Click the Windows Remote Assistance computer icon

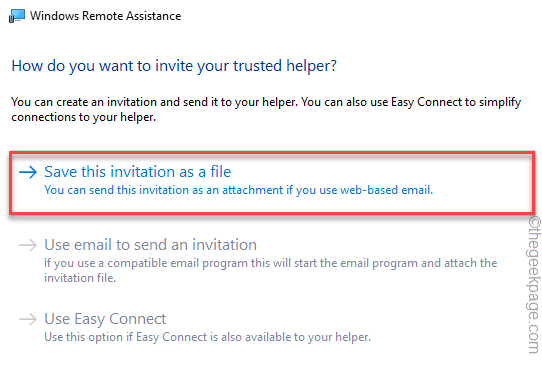(17, 16)
